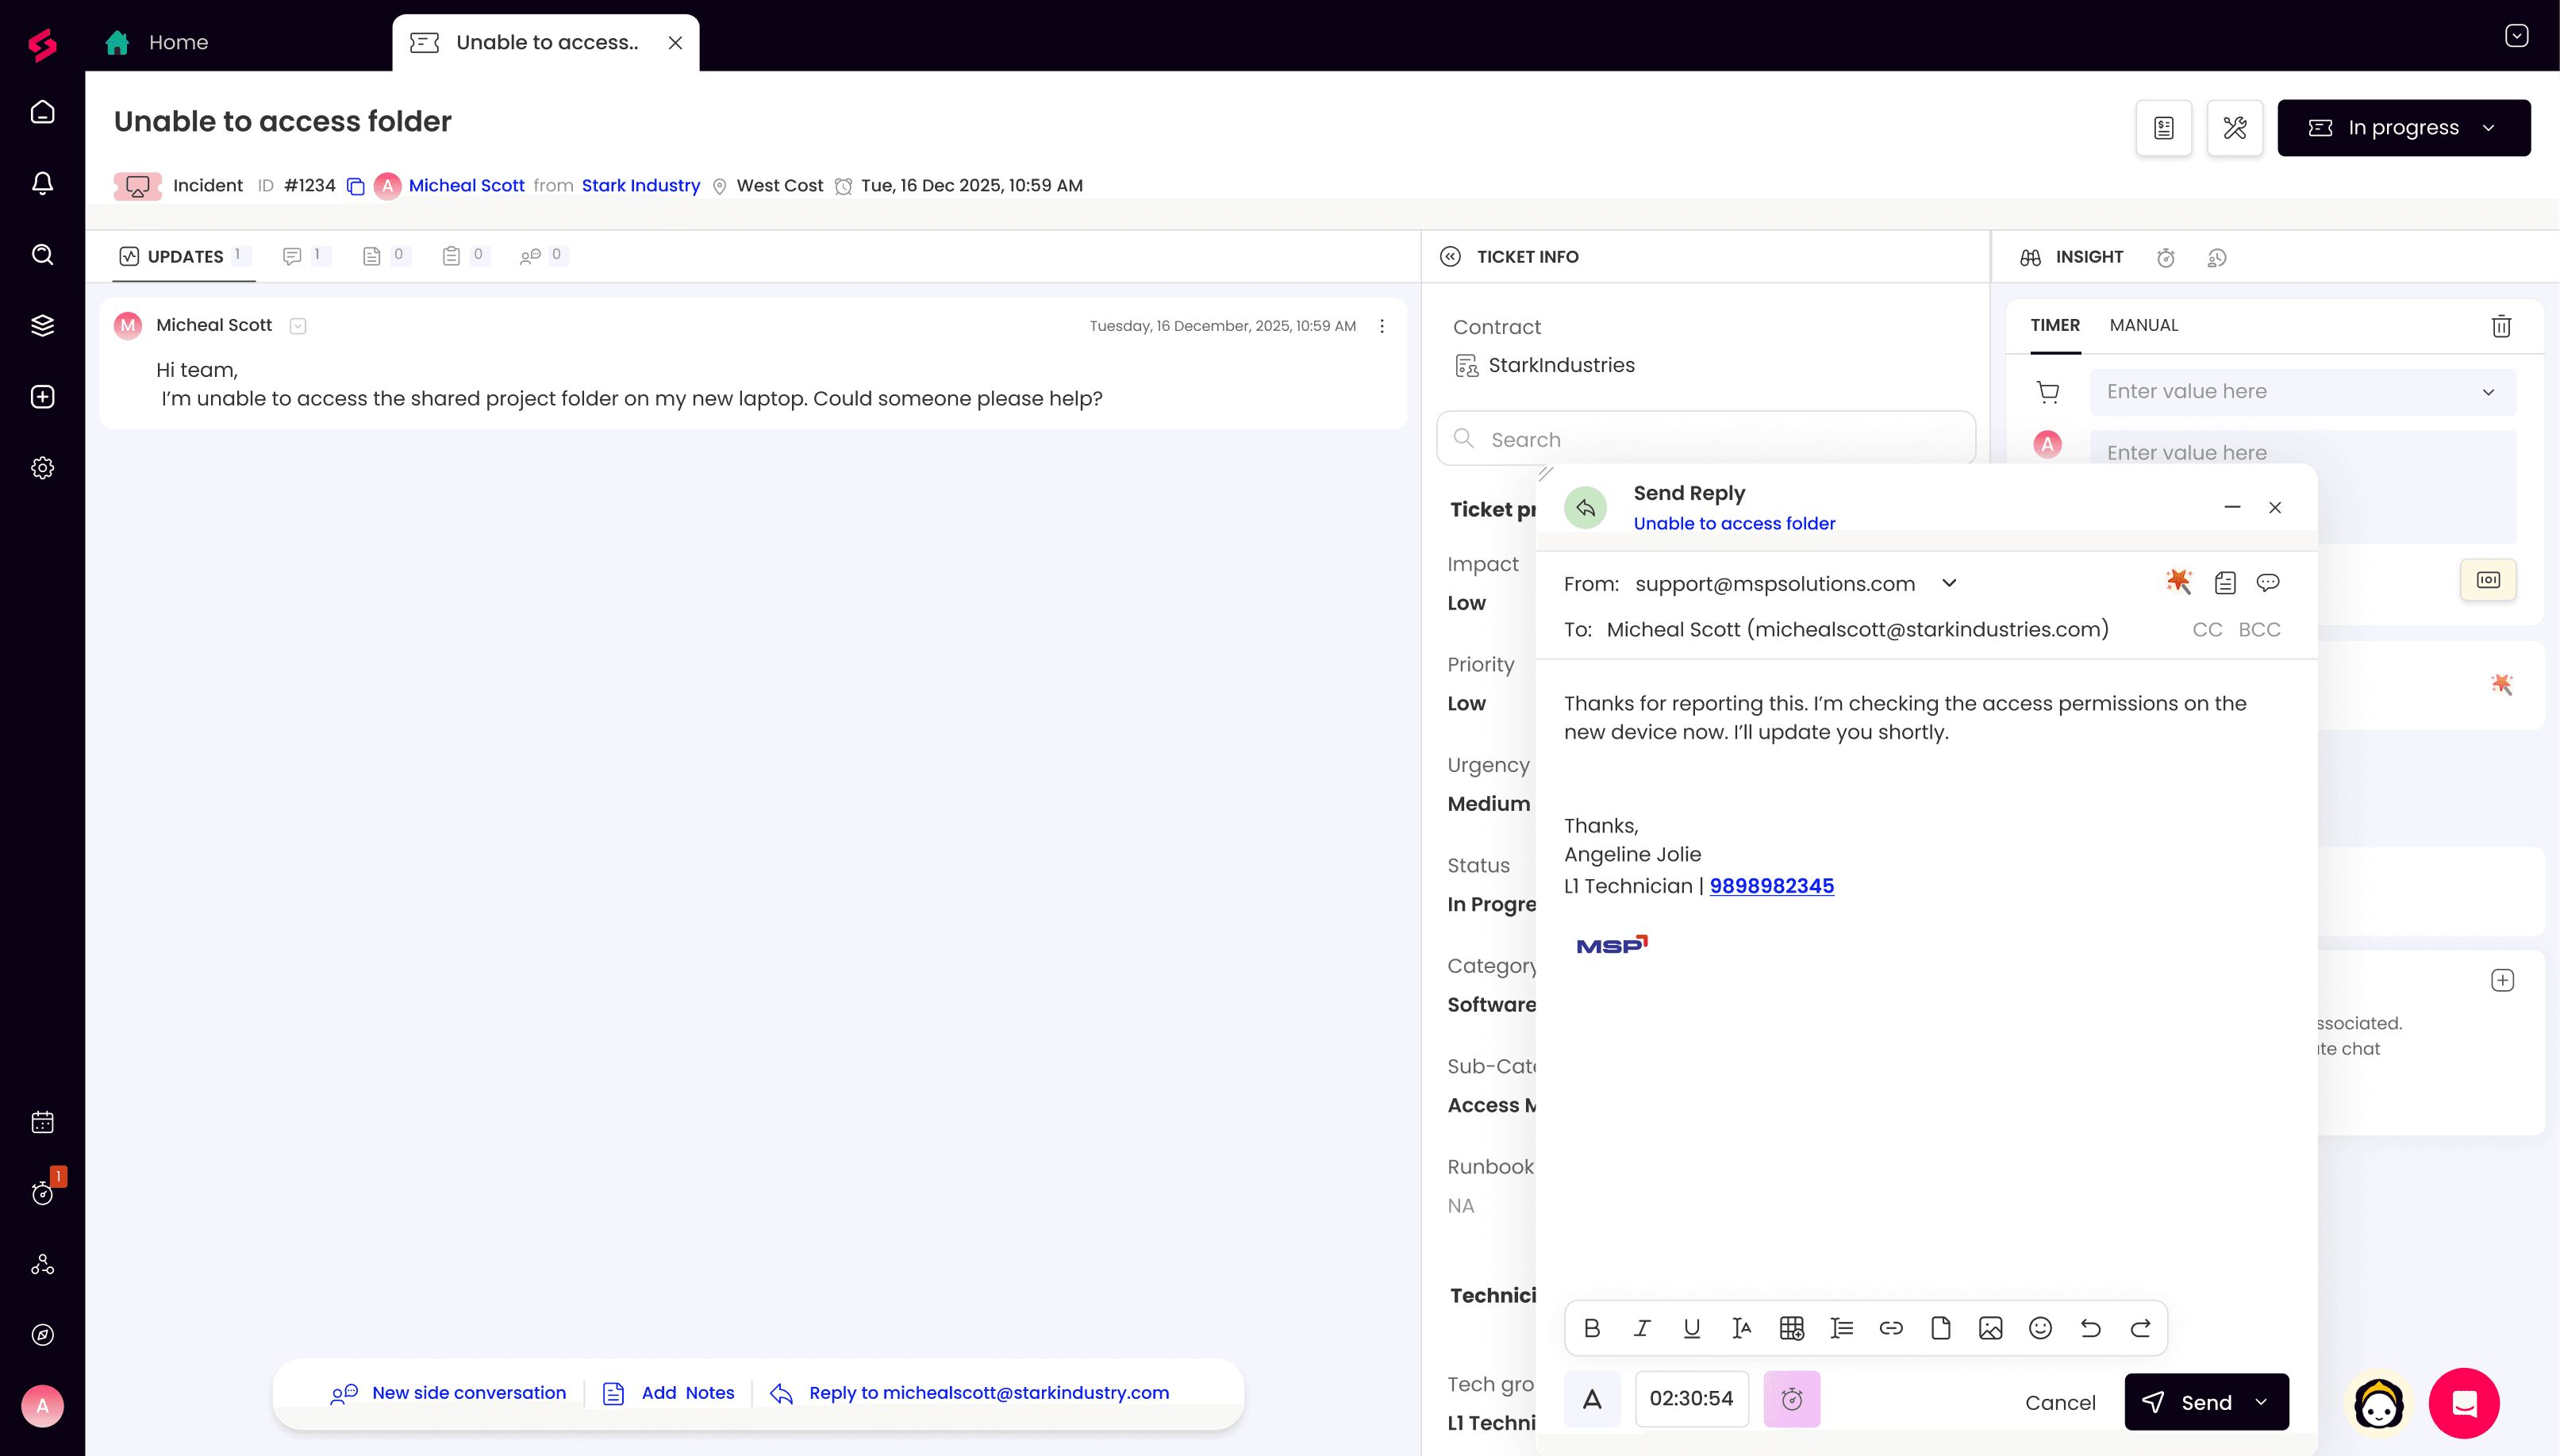Screen dimensions: 2560x1456
Task: Cancel the reply draft
Action: tap(2060, 1402)
